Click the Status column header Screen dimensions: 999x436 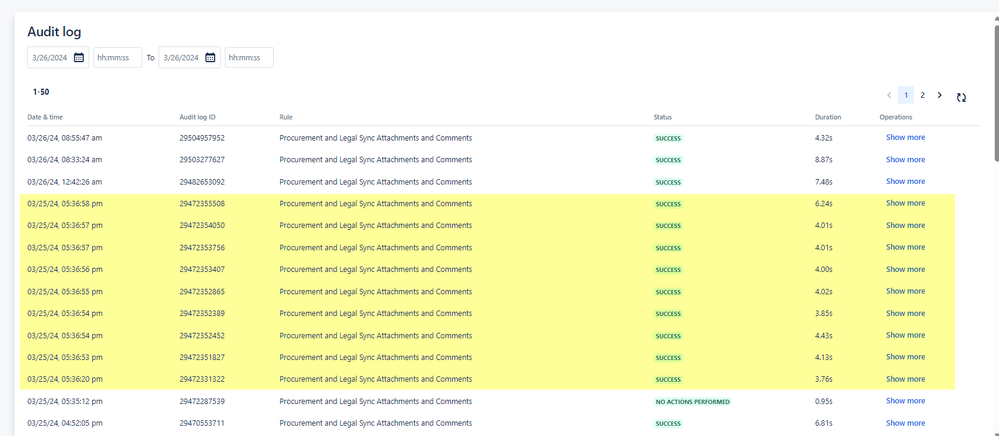[x=663, y=117]
